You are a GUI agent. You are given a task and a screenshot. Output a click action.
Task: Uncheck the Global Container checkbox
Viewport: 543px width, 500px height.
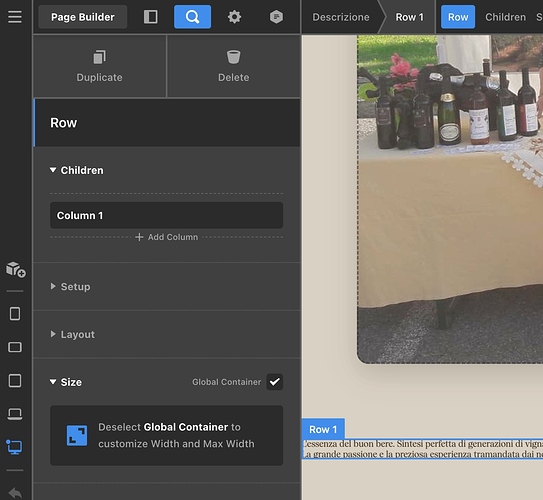click(x=275, y=382)
